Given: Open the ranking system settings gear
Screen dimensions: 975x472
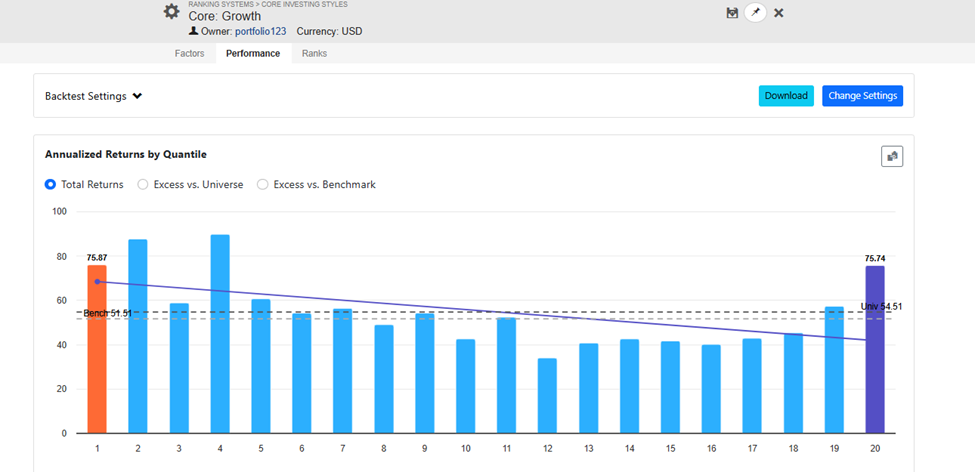Looking at the screenshot, I should [172, 12].
